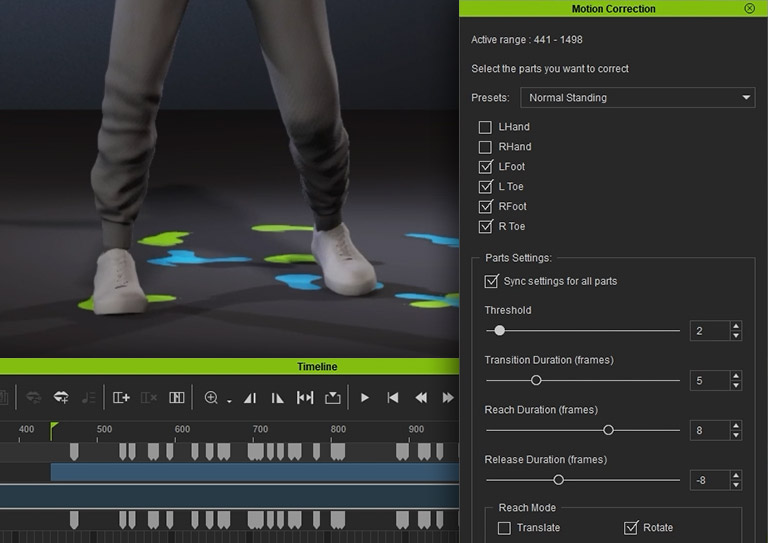Toggle Sync settings for all parts
Screen dimensions: 768x543
click(491, 281)
